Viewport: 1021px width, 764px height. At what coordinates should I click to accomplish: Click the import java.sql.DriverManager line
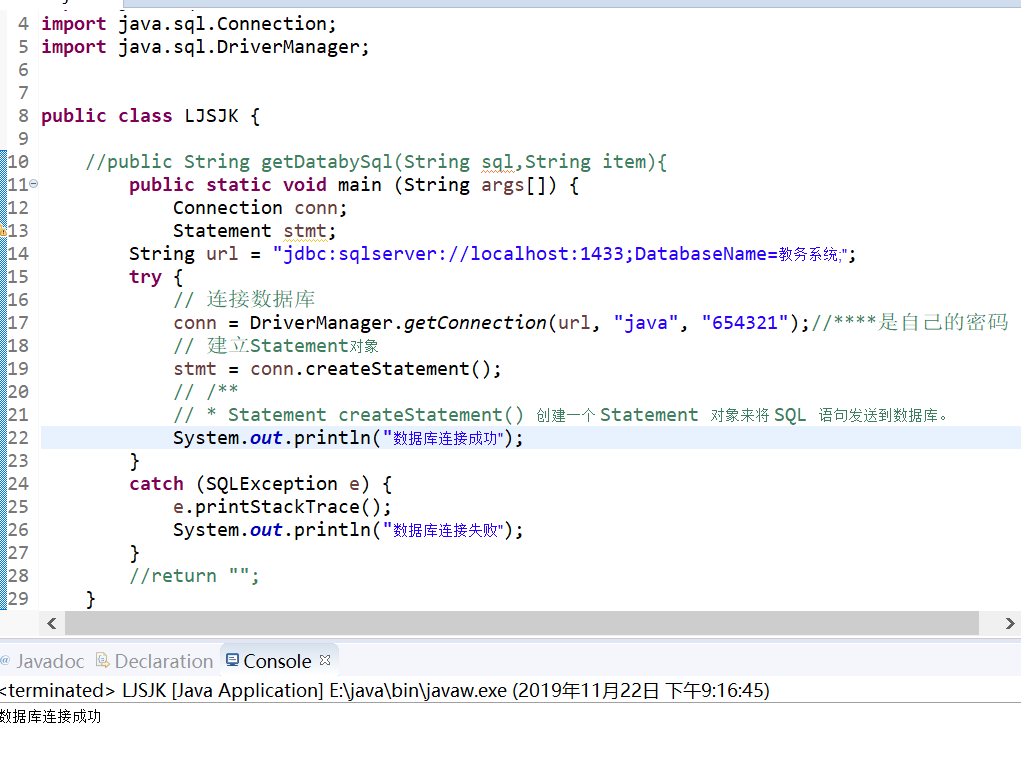(200, 46)
